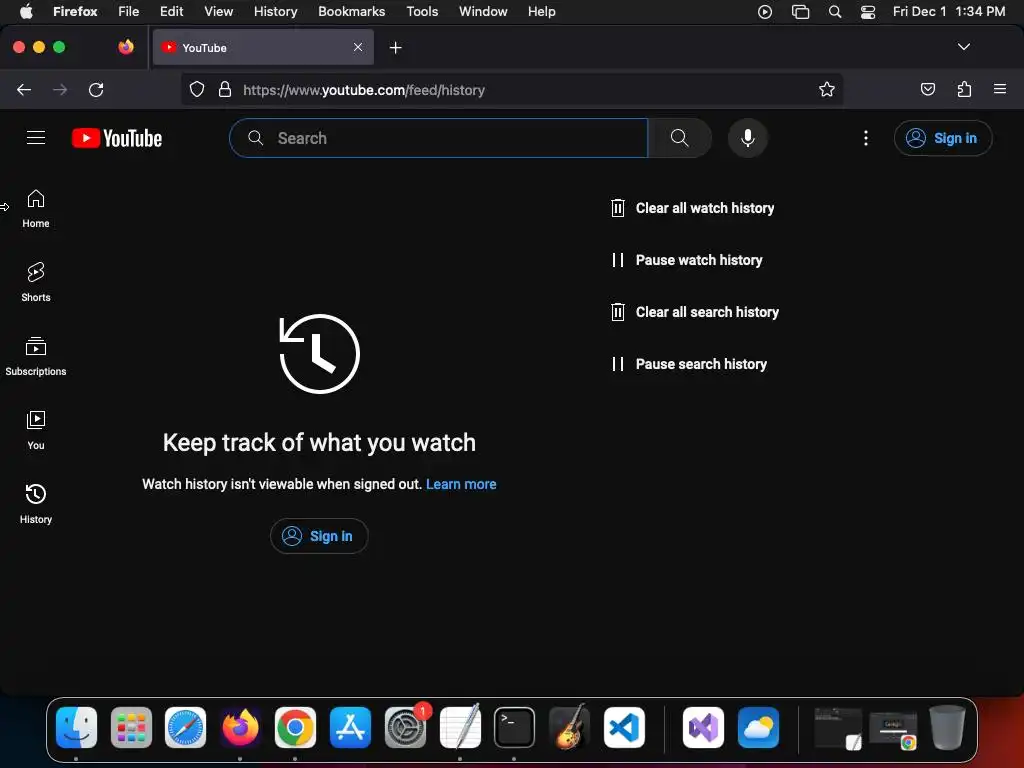The height and width of the screenshot is (768, 1024).
Task: Click the YouTube logo
Action: [x=117, y=138]
